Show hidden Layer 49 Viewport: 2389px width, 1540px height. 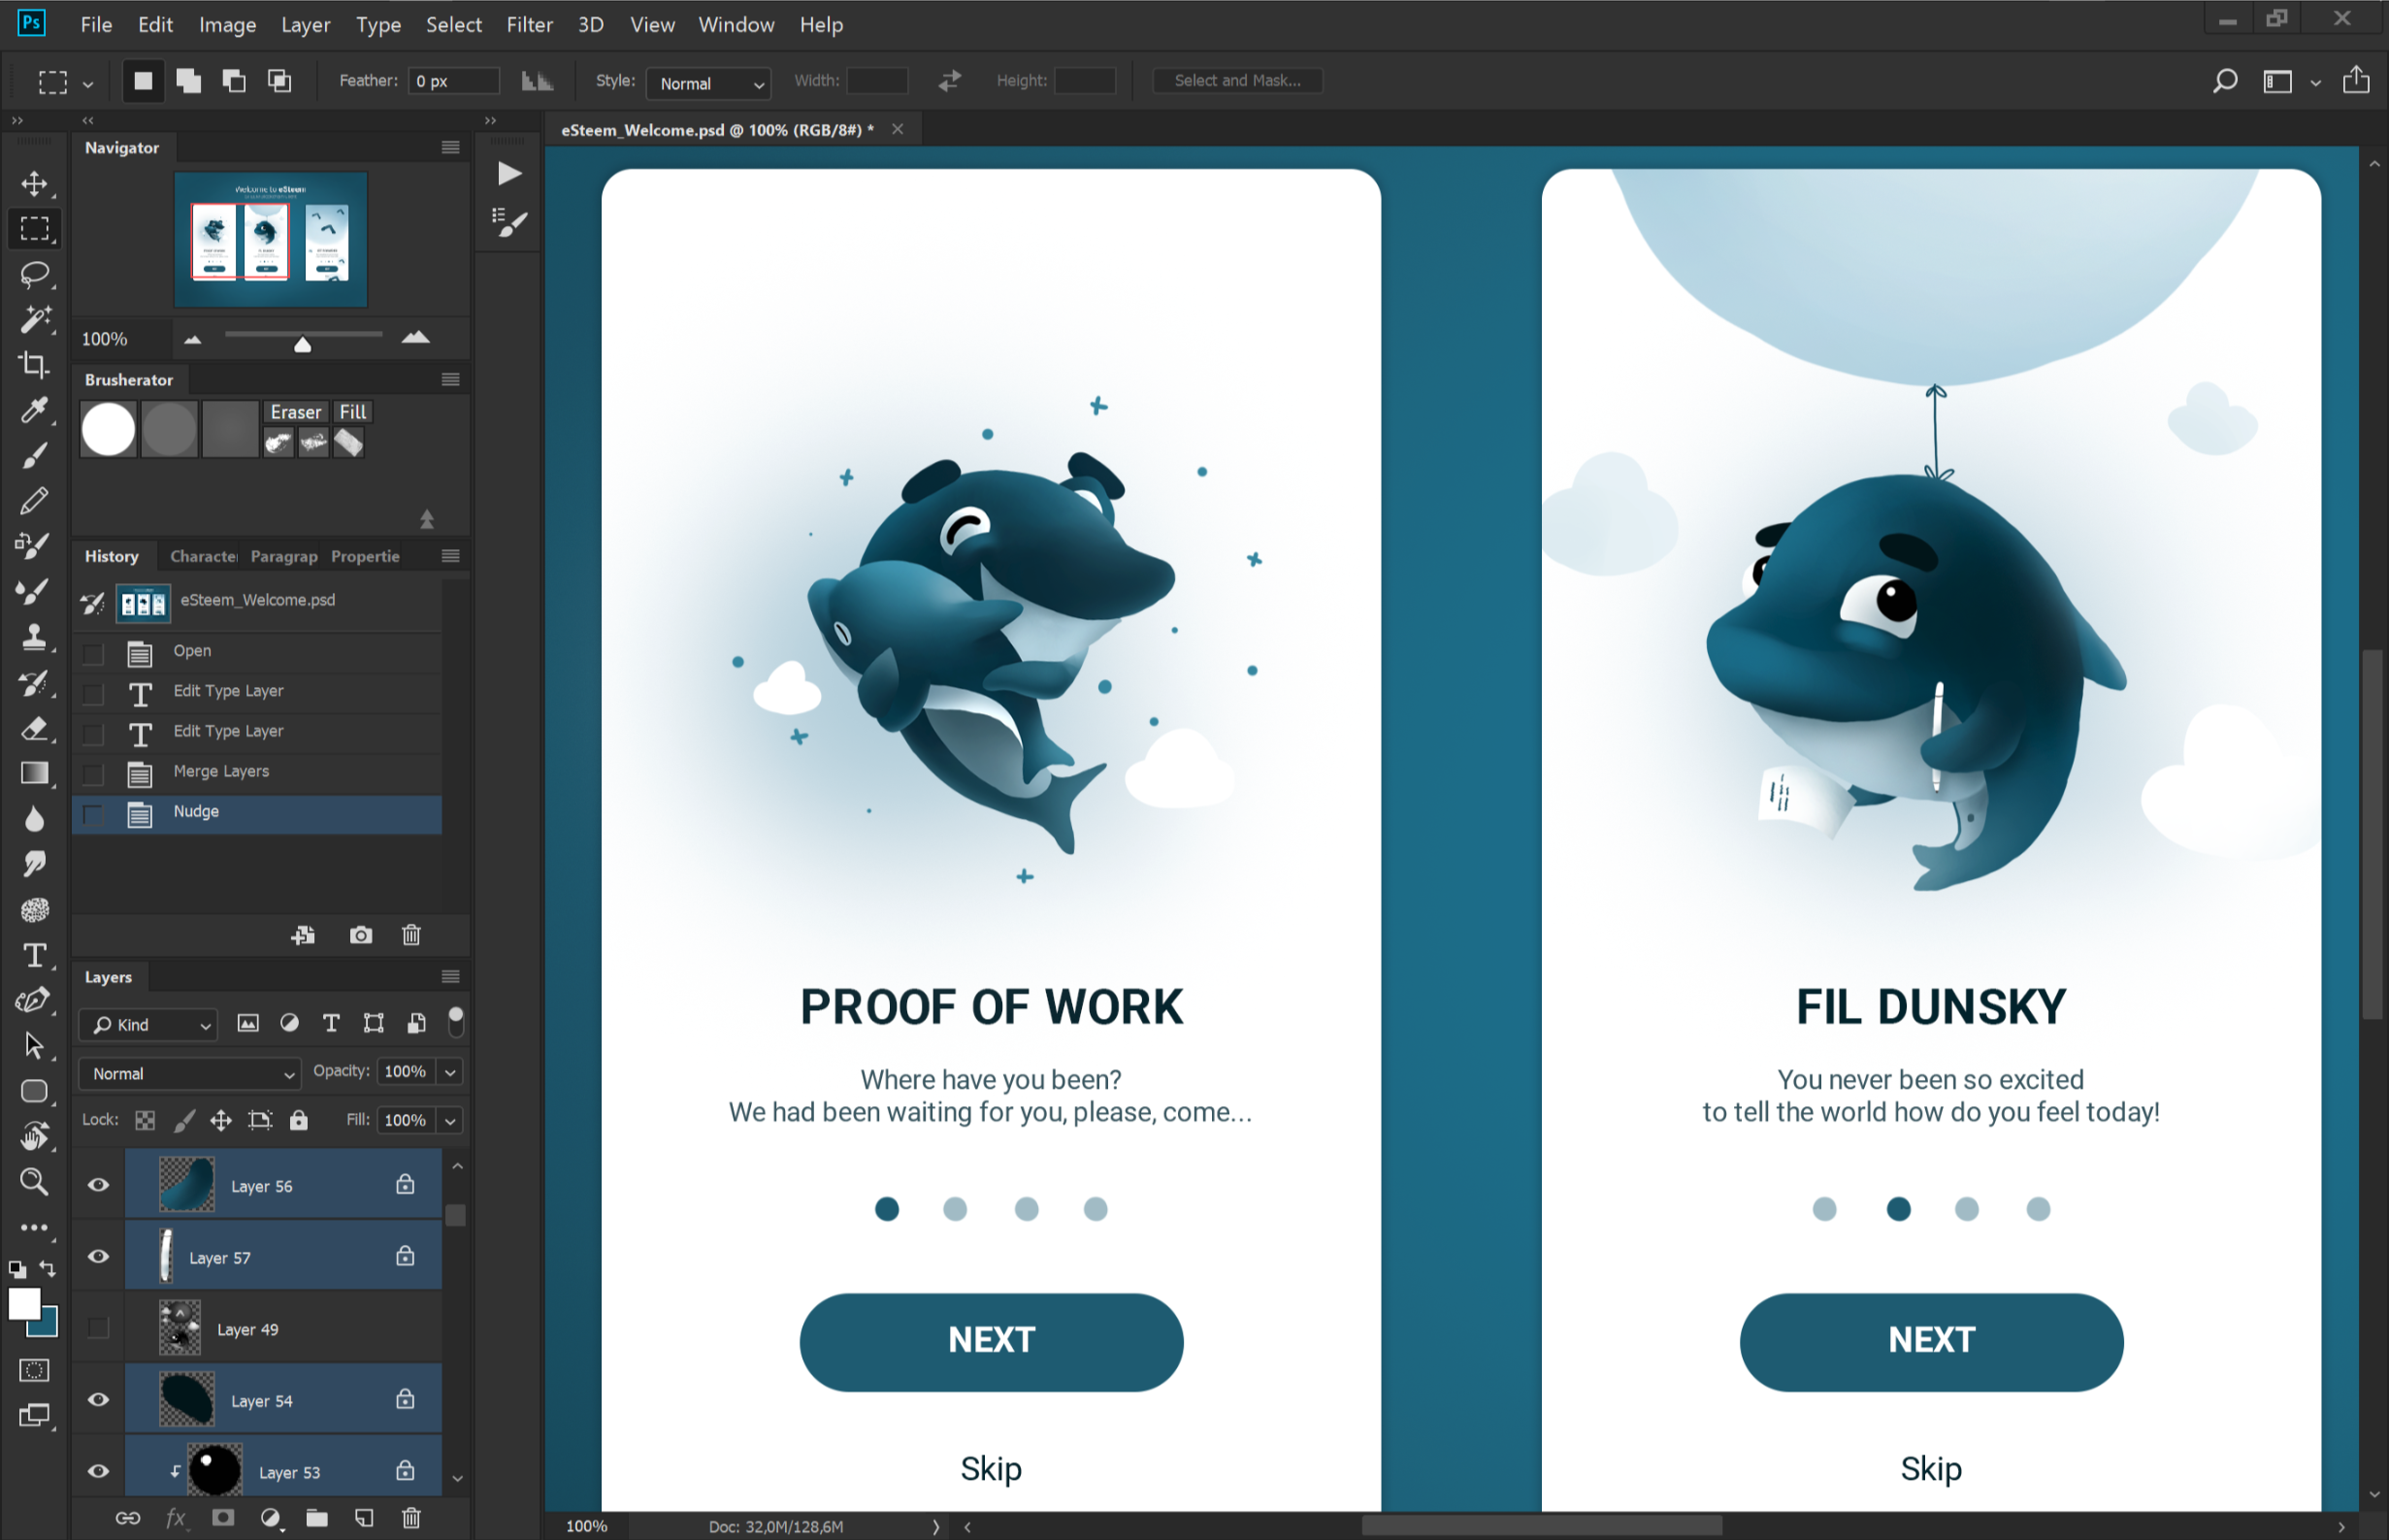(98, 1328)
